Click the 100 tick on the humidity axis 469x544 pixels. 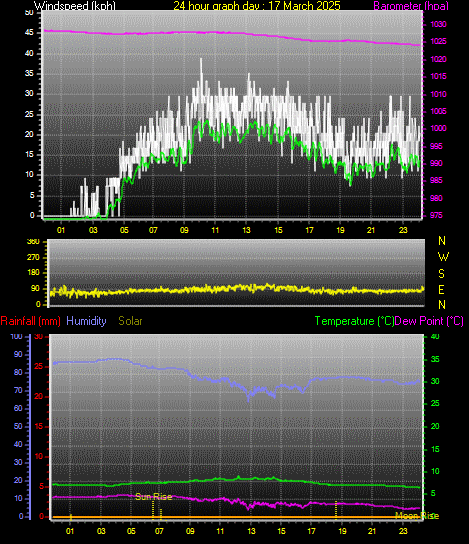coord(16,337)
